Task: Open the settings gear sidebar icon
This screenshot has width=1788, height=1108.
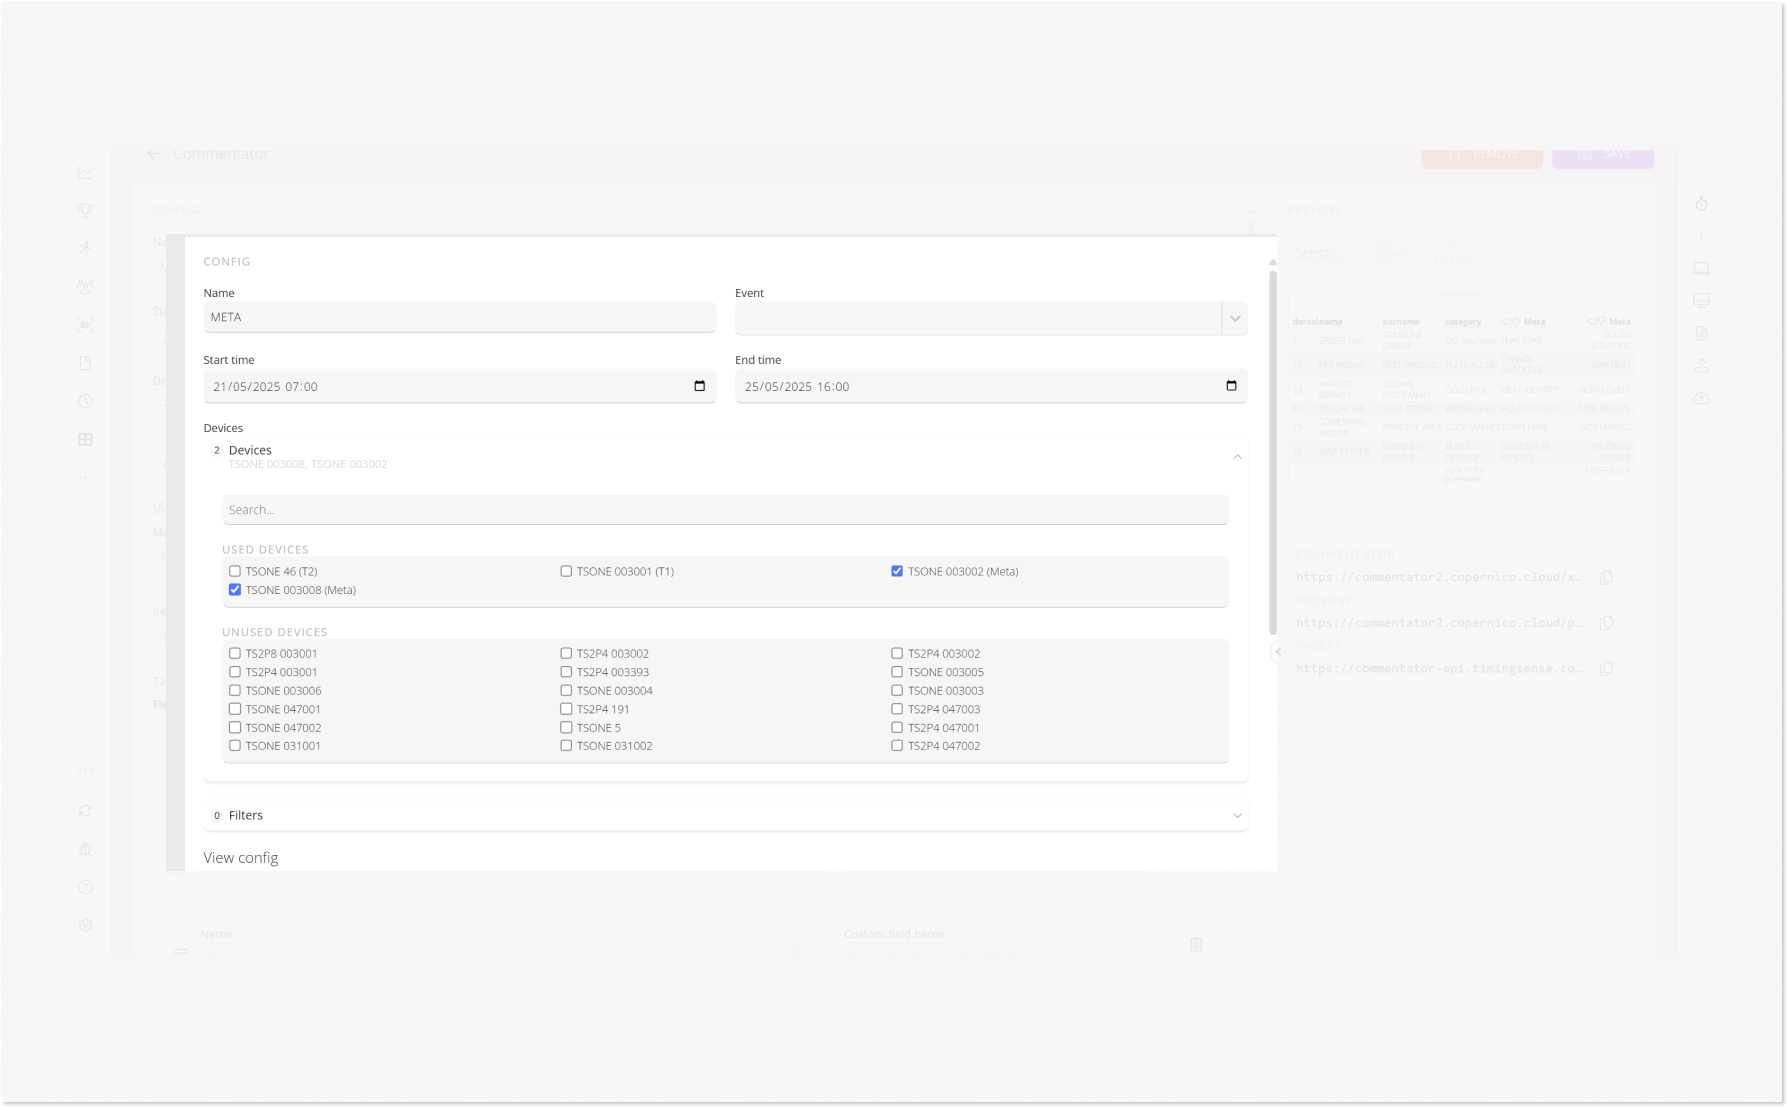Action: (x=85, y=925)
